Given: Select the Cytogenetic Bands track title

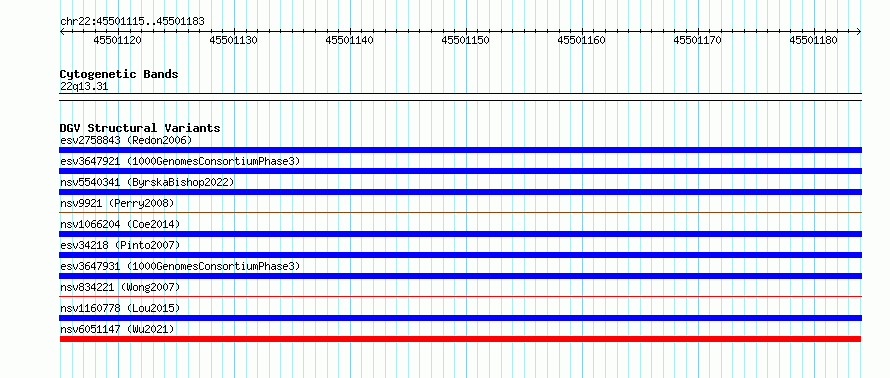Looking at the screenshot, I should [119, 74].
